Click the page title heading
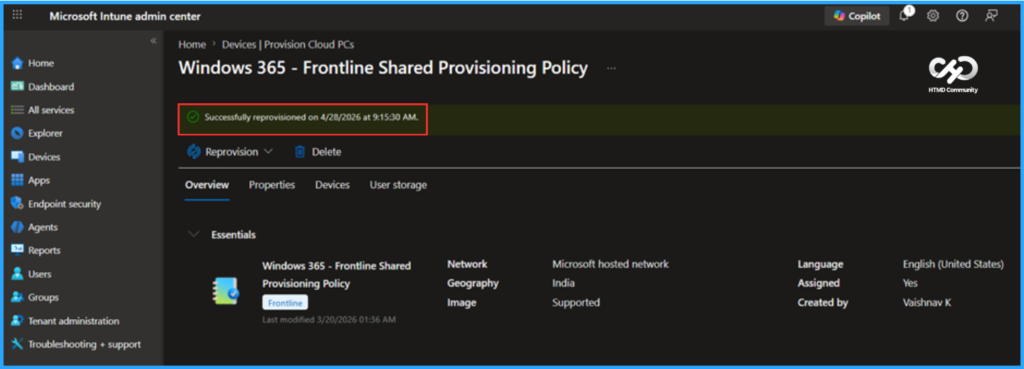 click(x=383, y=68)
